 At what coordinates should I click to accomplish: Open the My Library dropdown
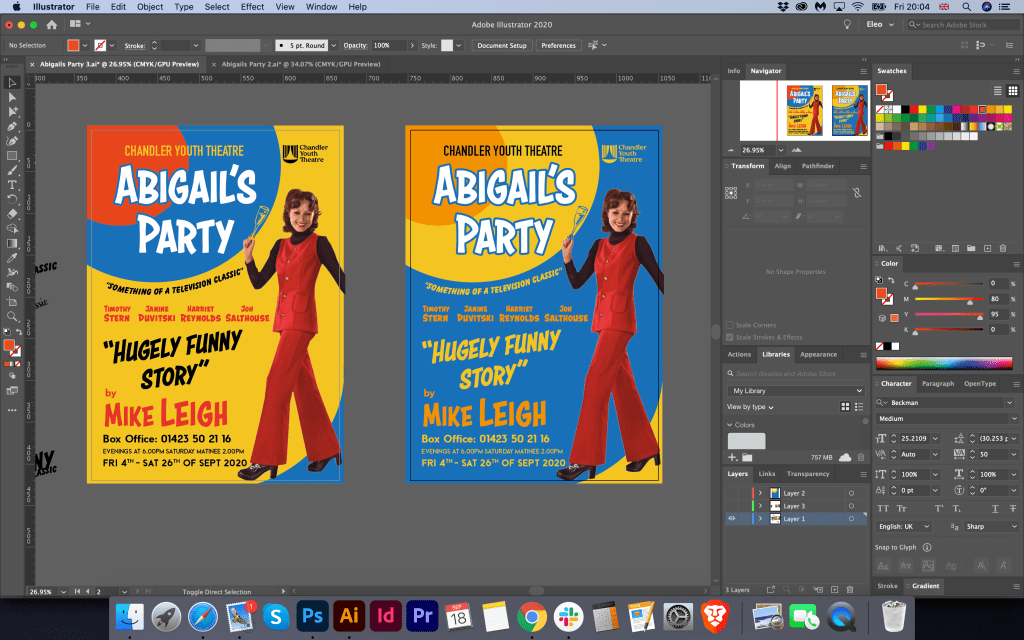pyautogui.click(x=796, y=391)
